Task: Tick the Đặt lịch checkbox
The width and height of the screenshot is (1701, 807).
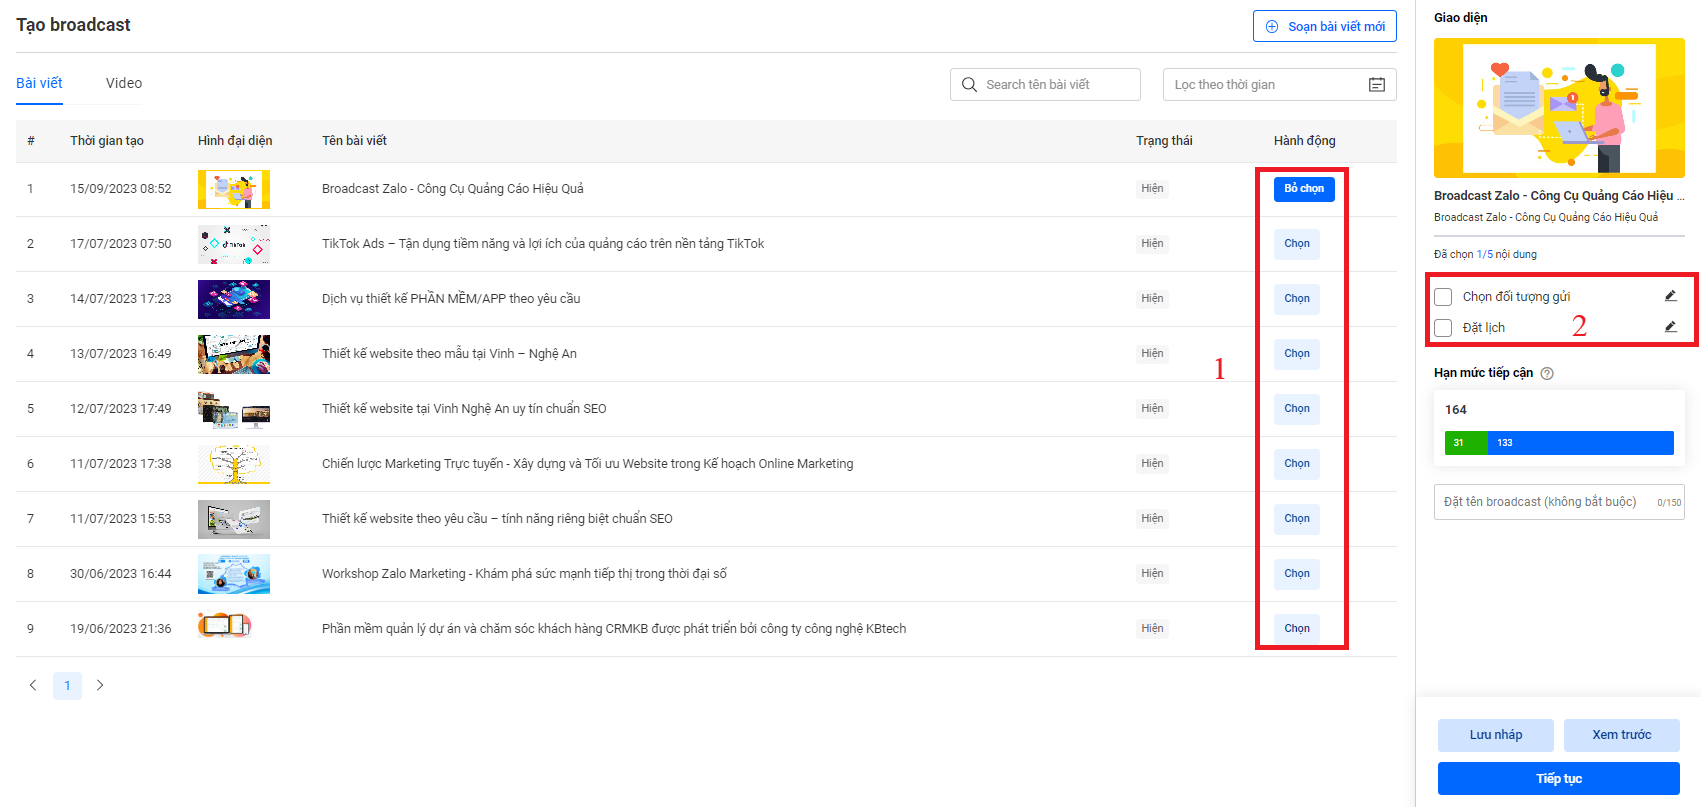Action: [x=1443, y=328]
